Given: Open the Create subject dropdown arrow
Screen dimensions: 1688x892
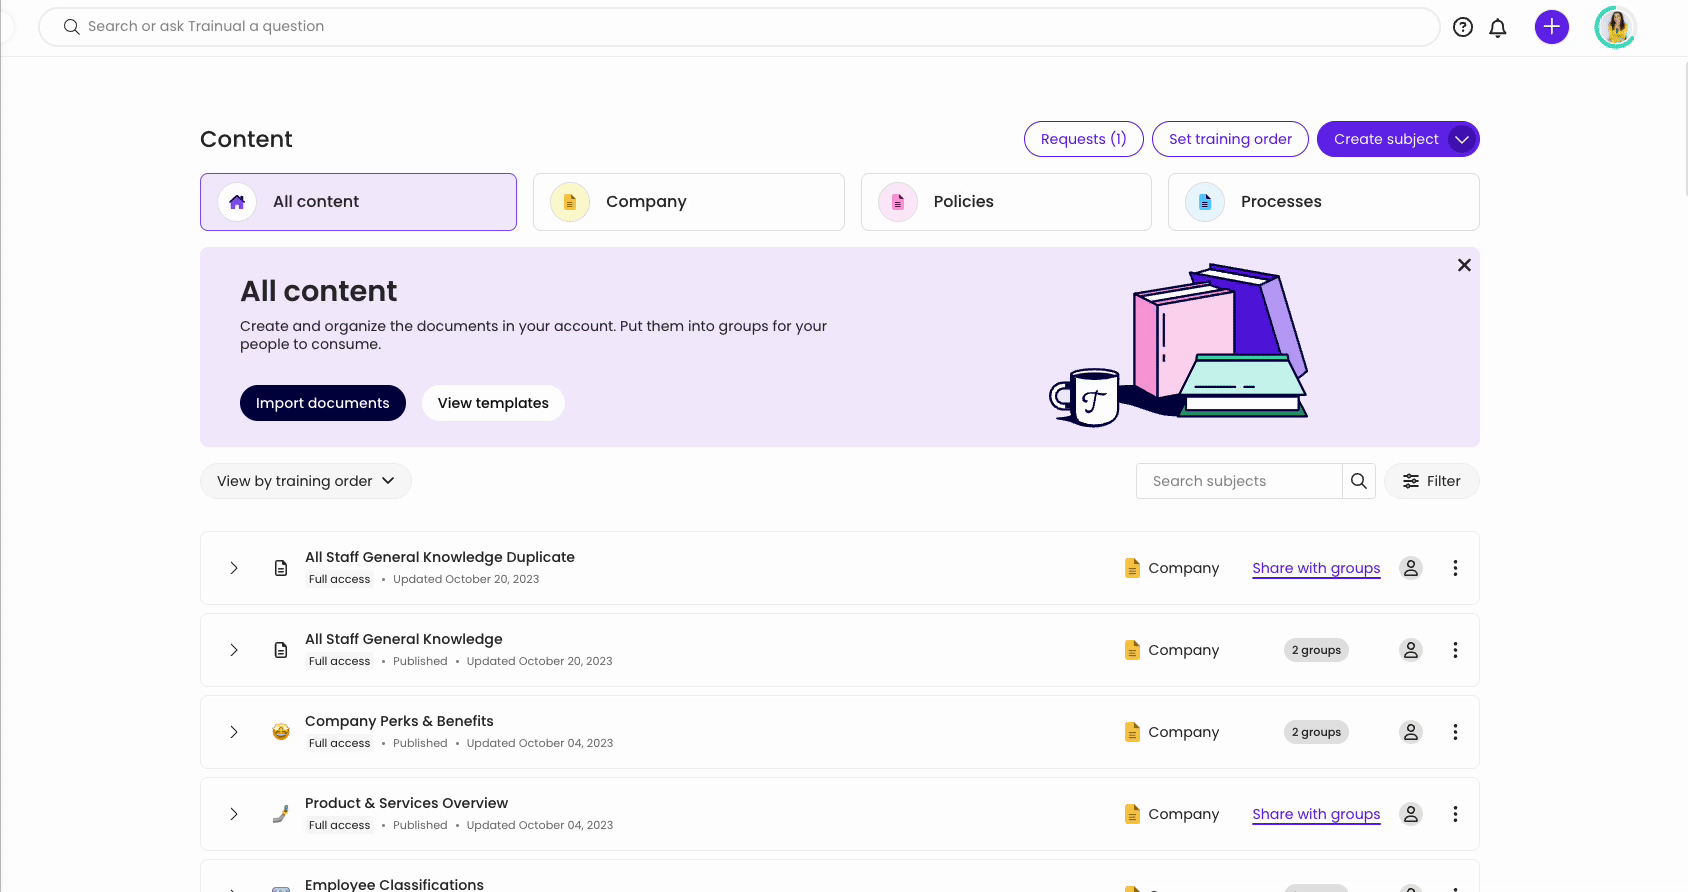Looking at the screenshot, I should [1462, 139].
